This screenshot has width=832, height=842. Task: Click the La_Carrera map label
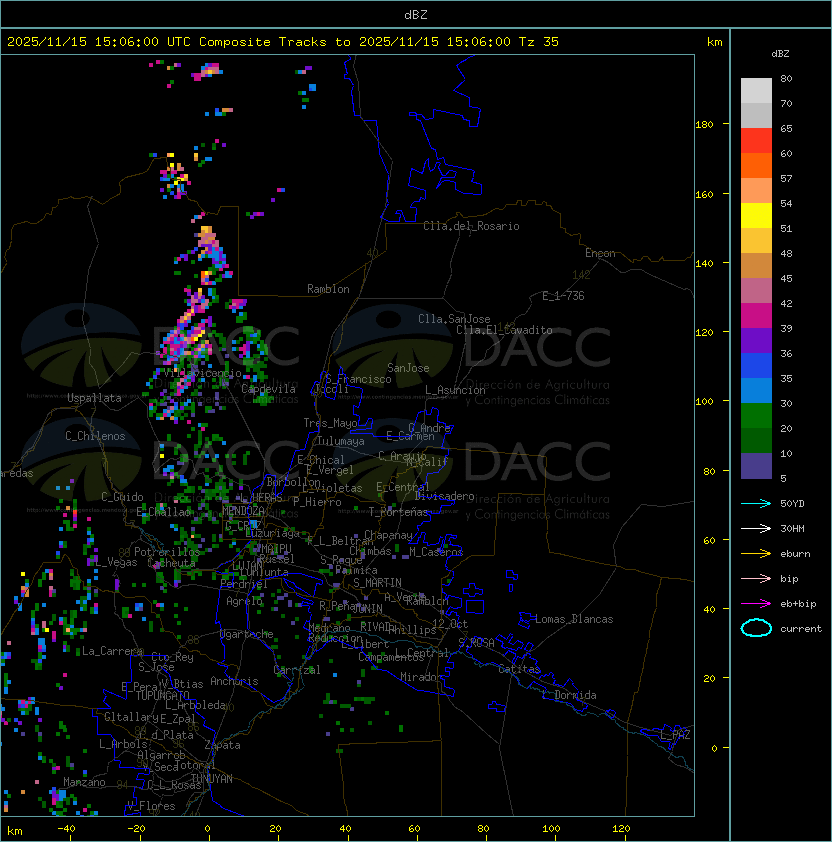[112, 651]
